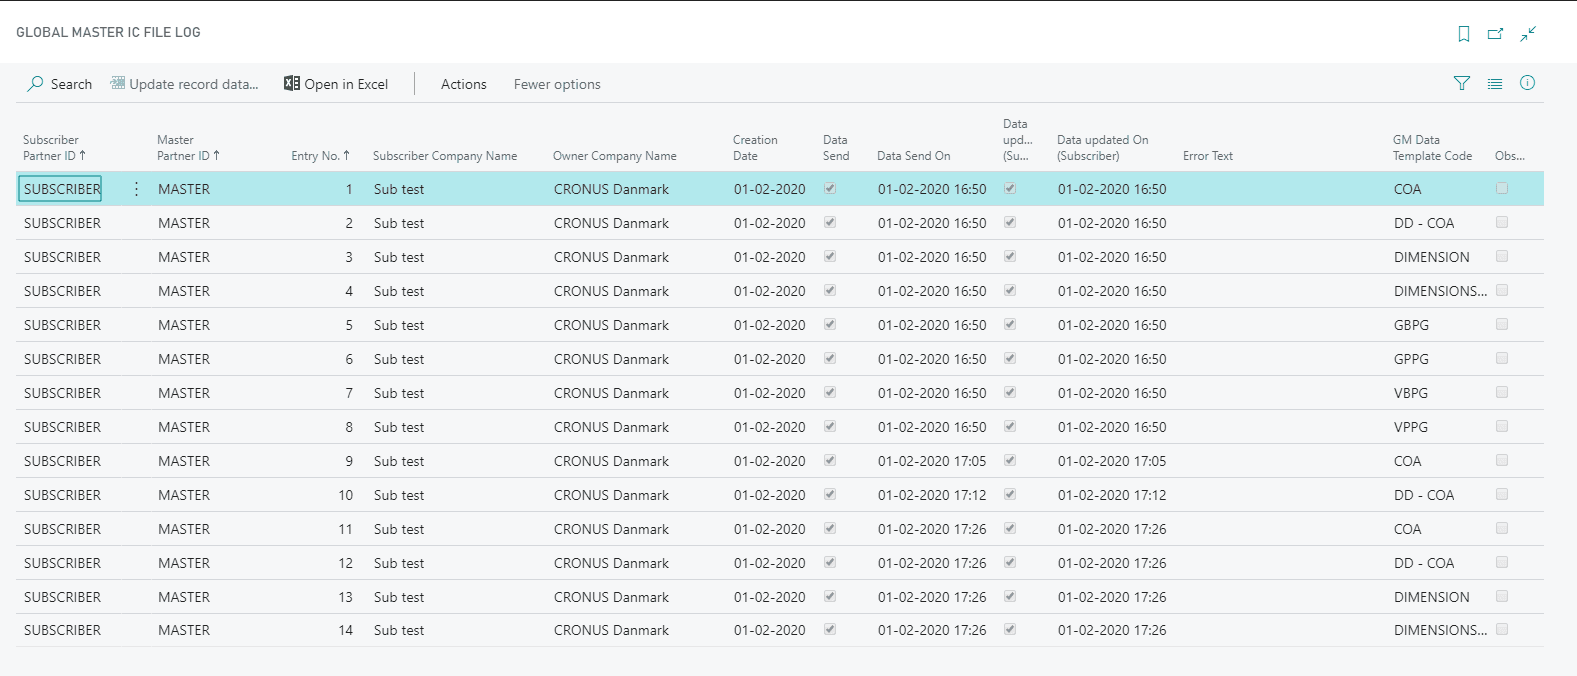The height and width of the screenshot is (676, 1577).
Task: Open the information FactBox icon
Action: (1528, 83)
